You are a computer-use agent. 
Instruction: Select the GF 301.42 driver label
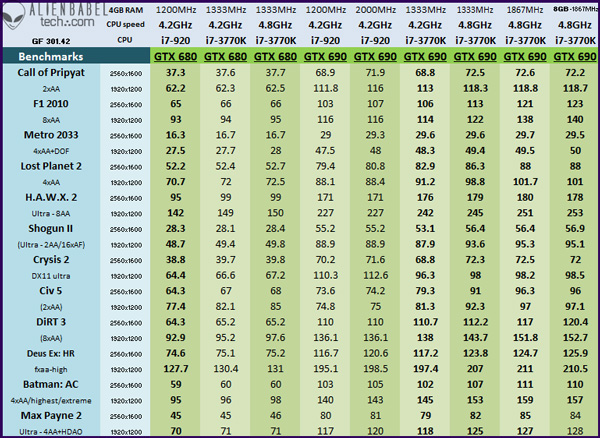pos(51,41)
